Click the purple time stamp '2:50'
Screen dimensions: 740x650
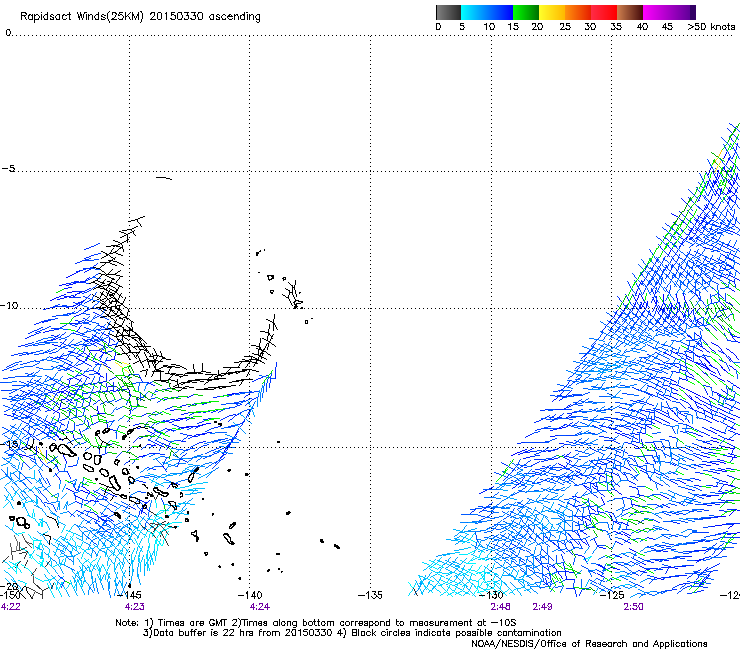click(x=633, y=607)
